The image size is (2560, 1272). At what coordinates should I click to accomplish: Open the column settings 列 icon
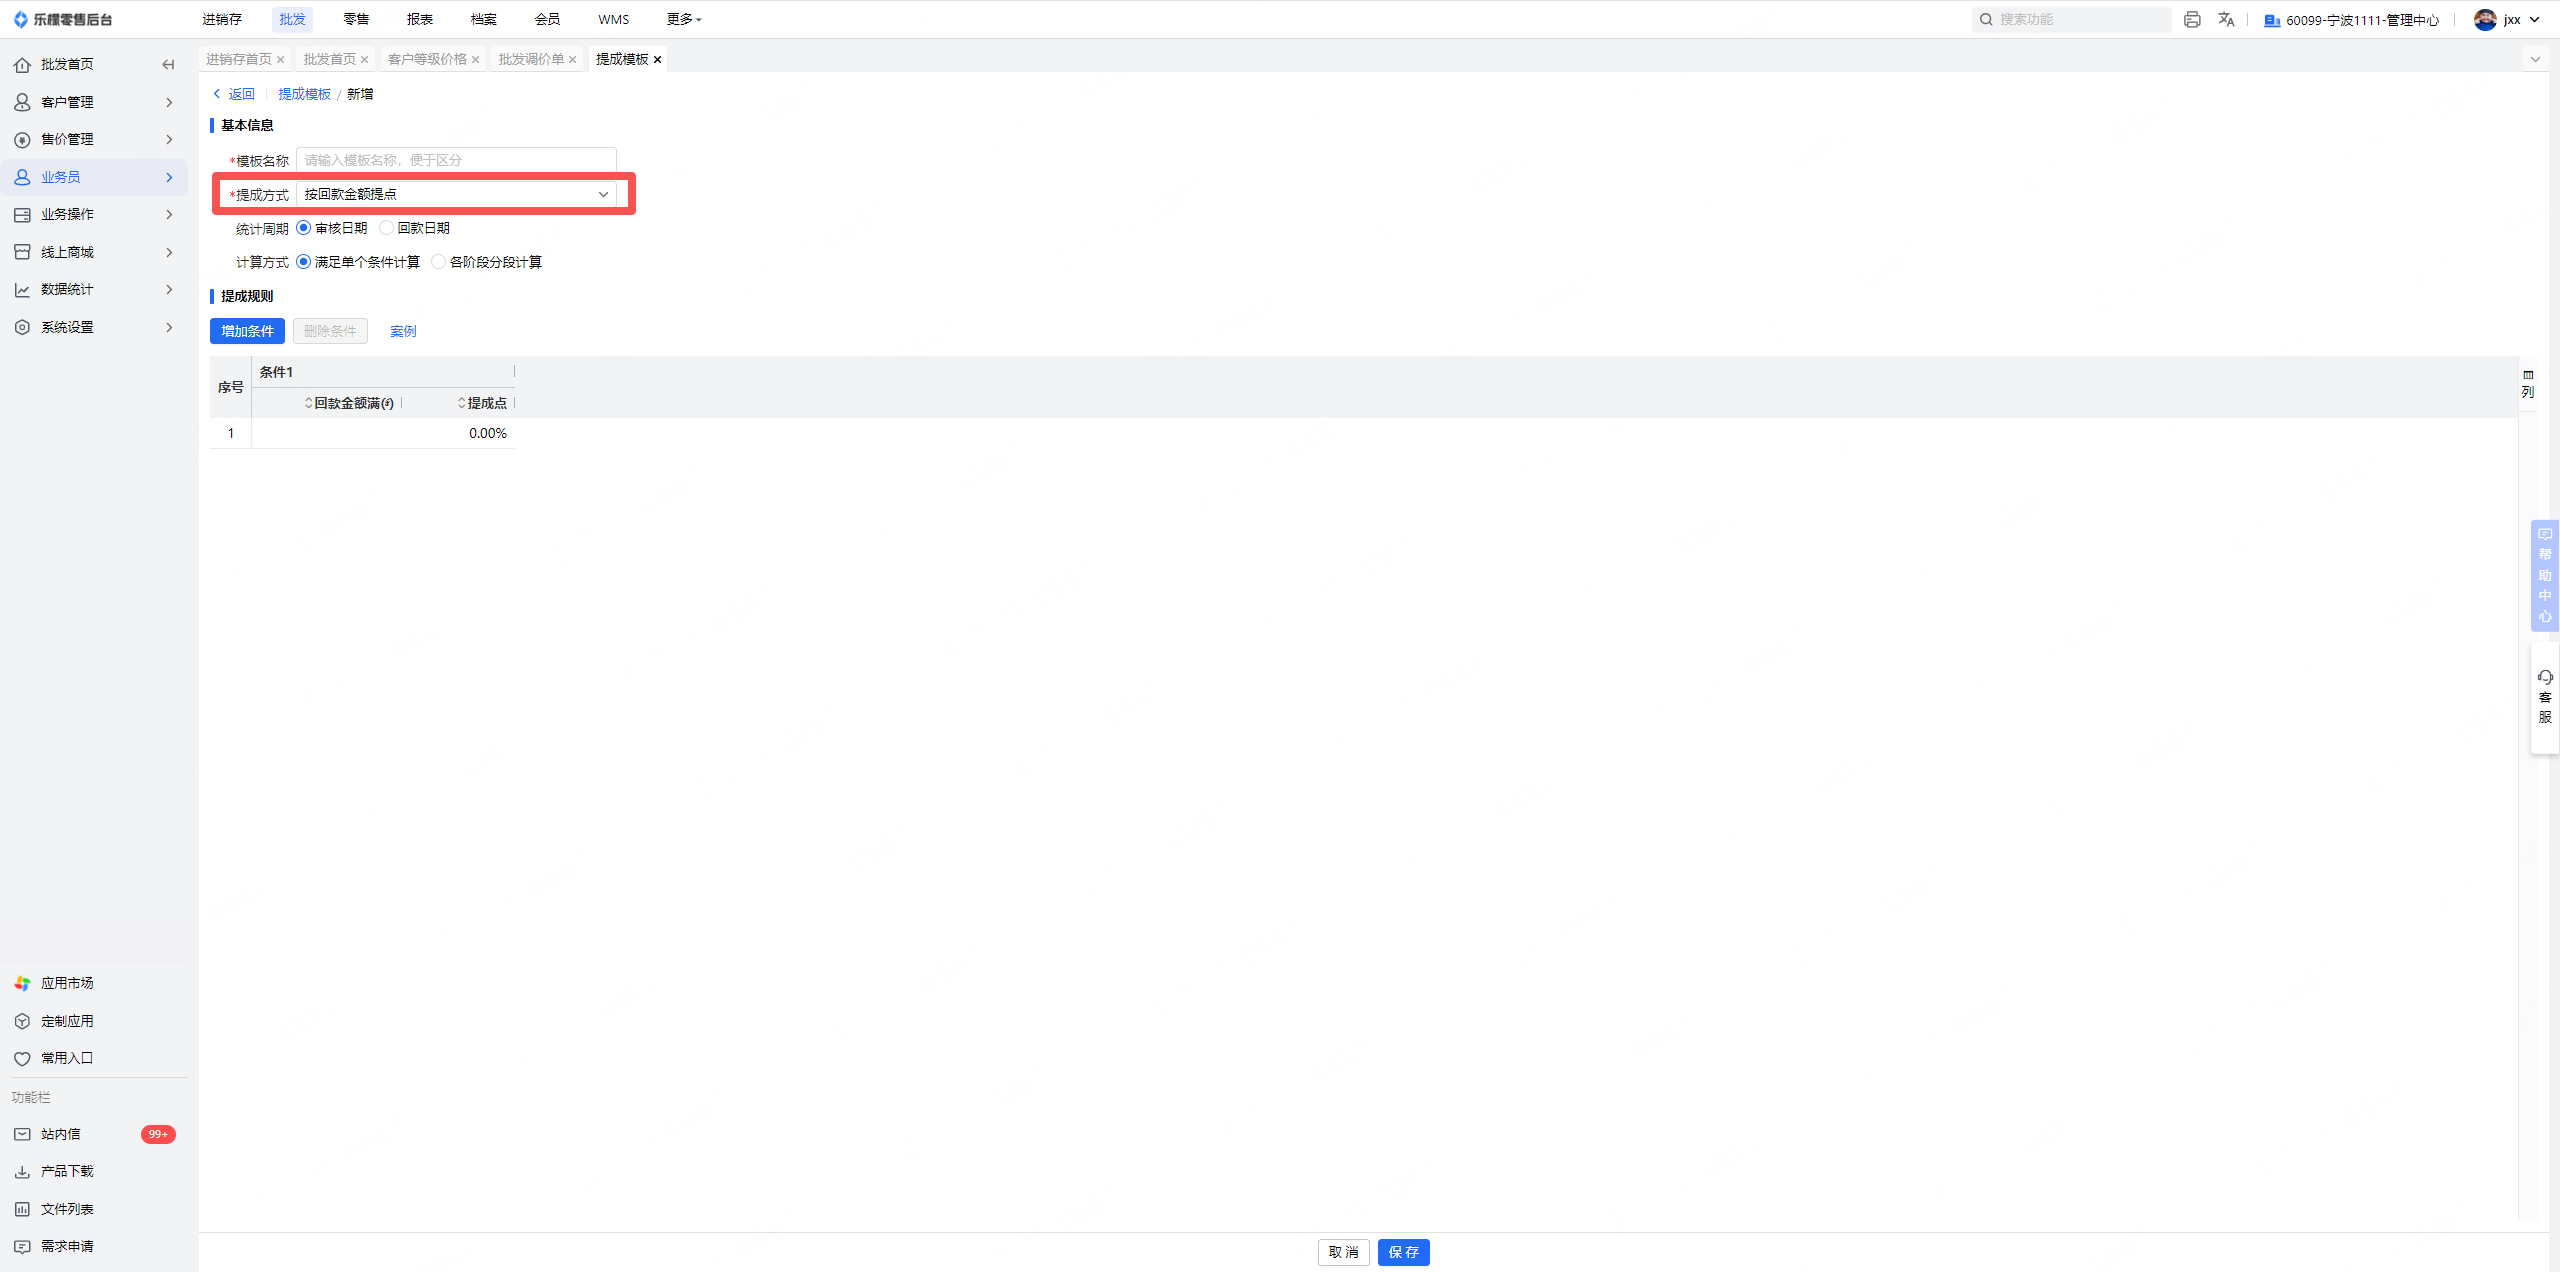[x=2528, y=384]
